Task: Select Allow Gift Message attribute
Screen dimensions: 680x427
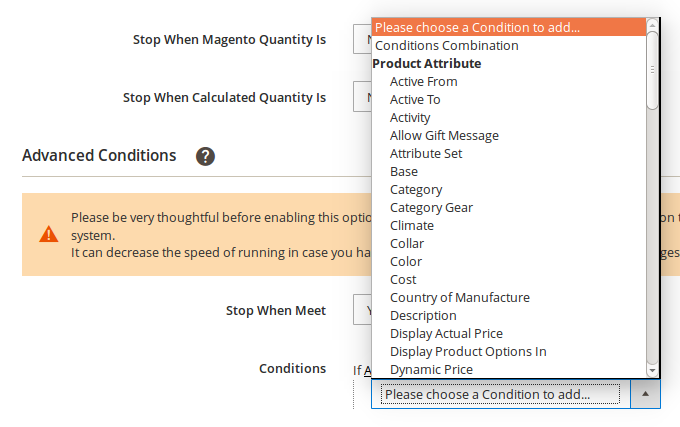Action: (444, 135)
